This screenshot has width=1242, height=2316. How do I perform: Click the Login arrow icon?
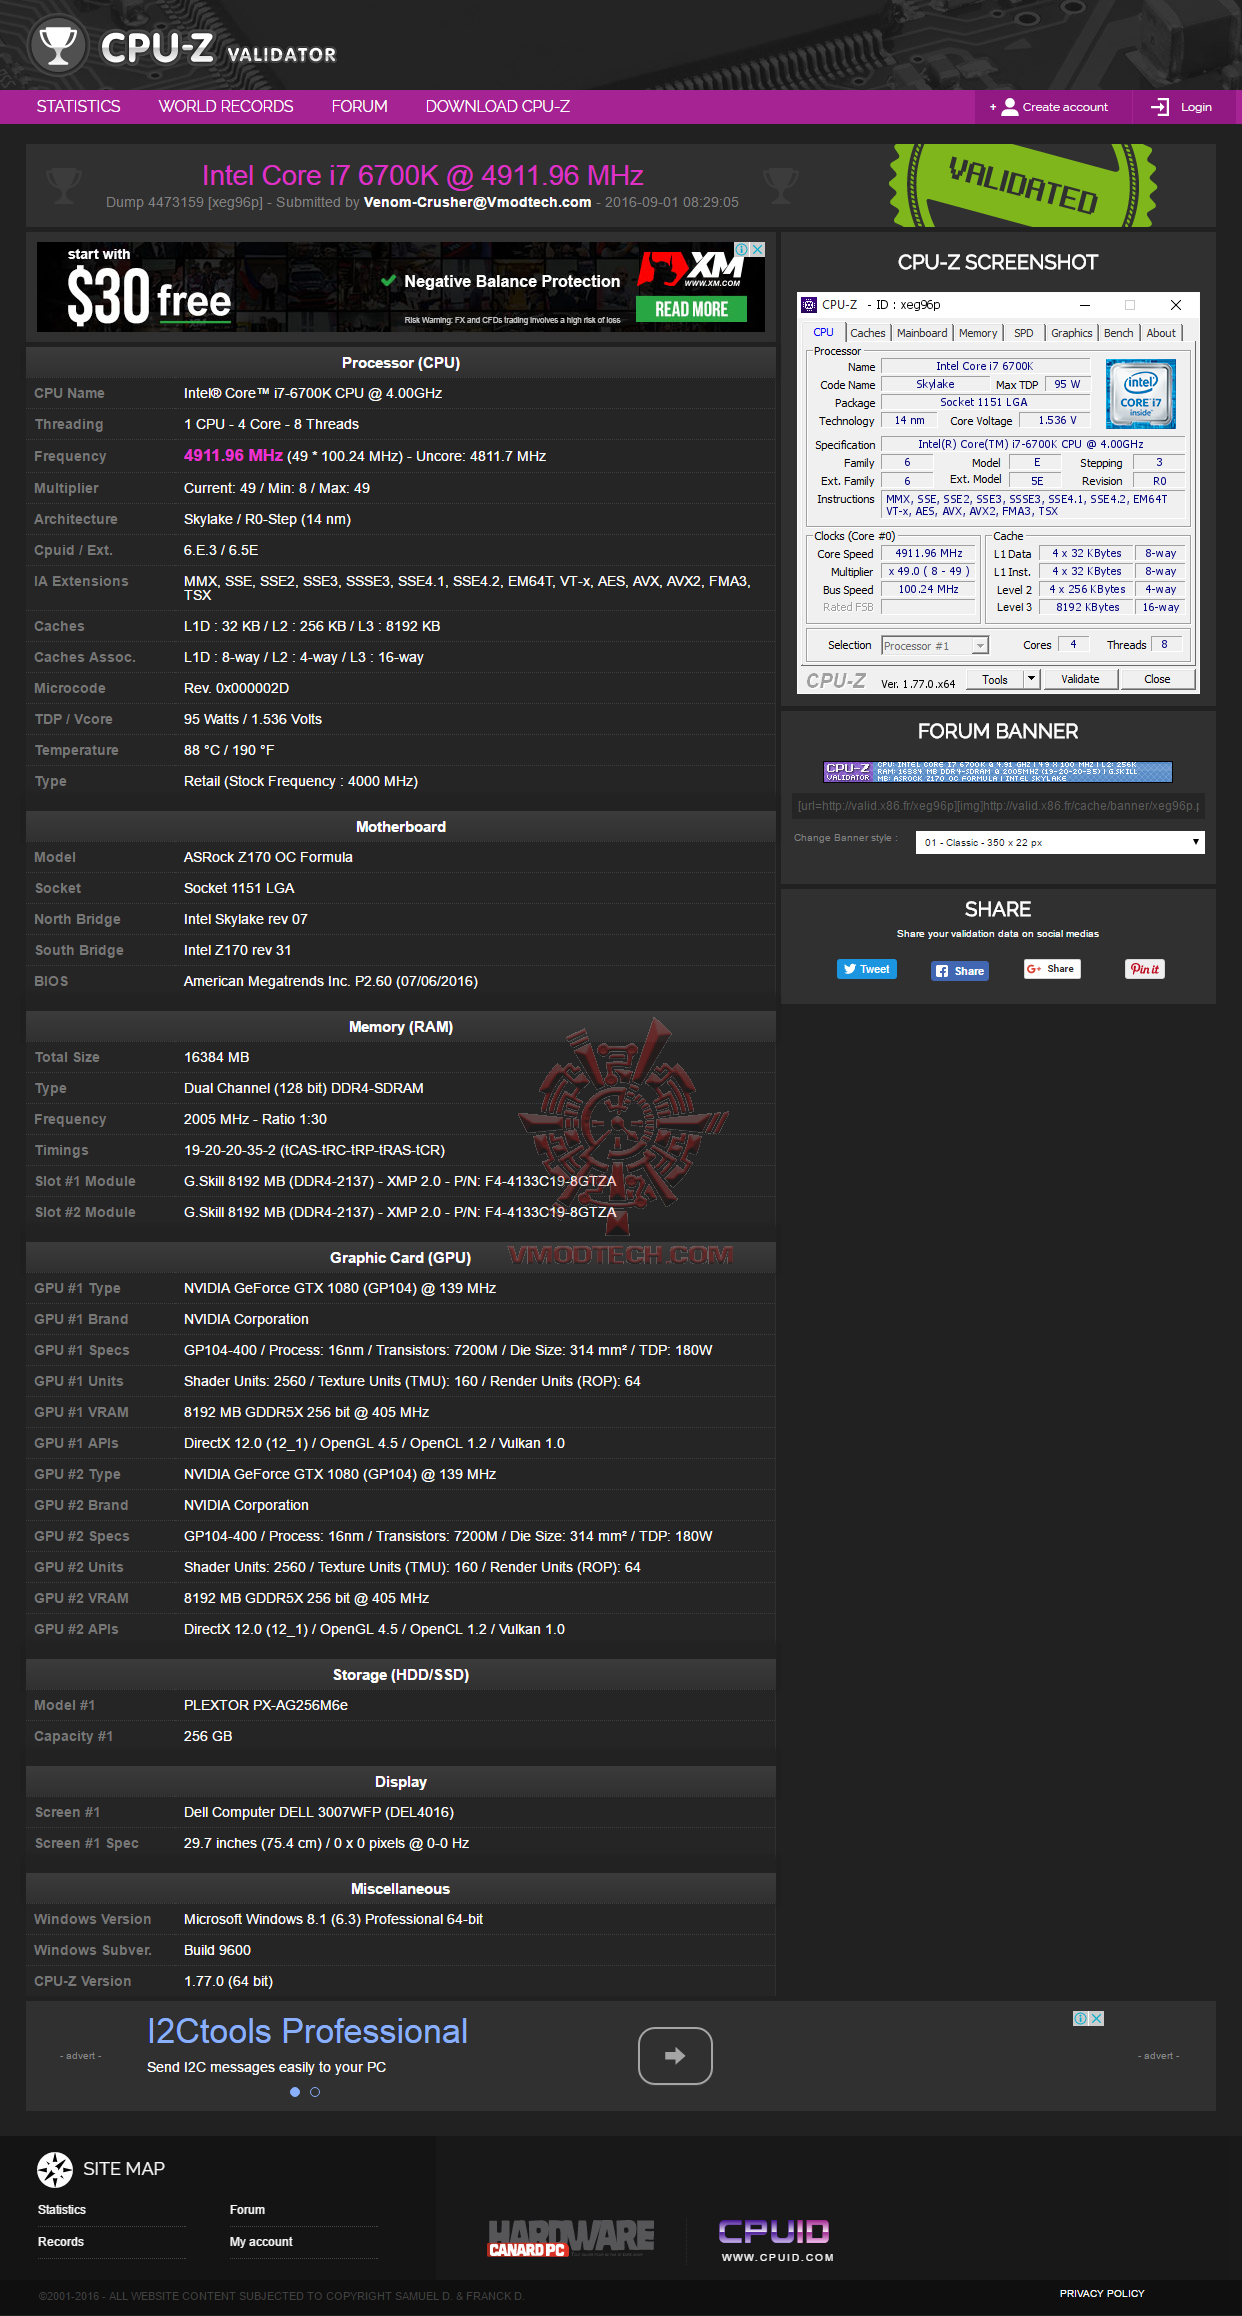coord(1160,107)
